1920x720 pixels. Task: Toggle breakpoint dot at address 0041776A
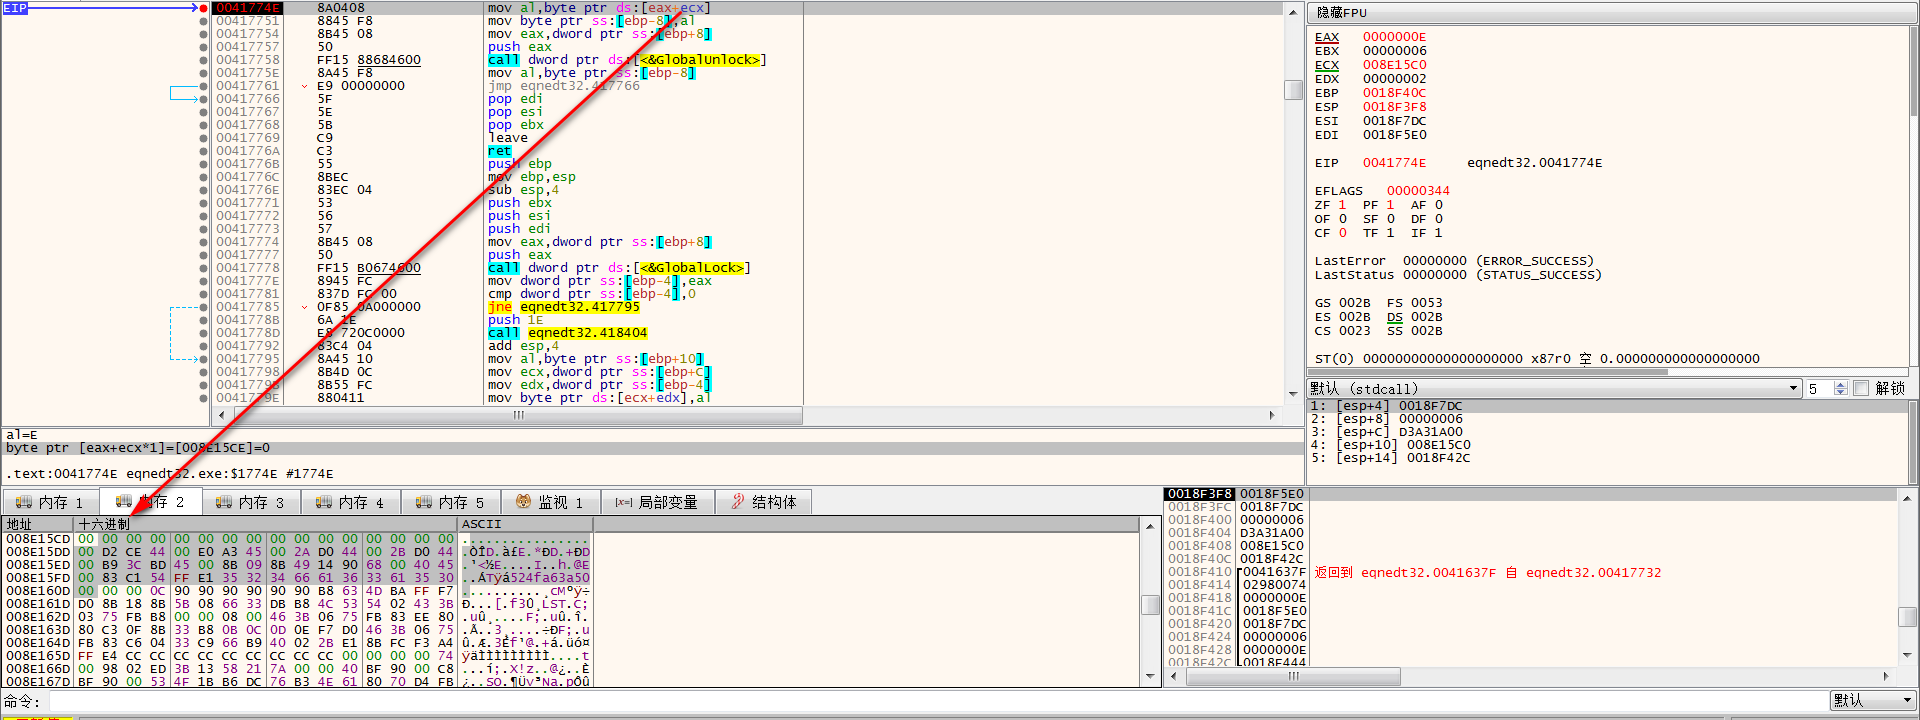pyautogui.click(x=204, y=151)
